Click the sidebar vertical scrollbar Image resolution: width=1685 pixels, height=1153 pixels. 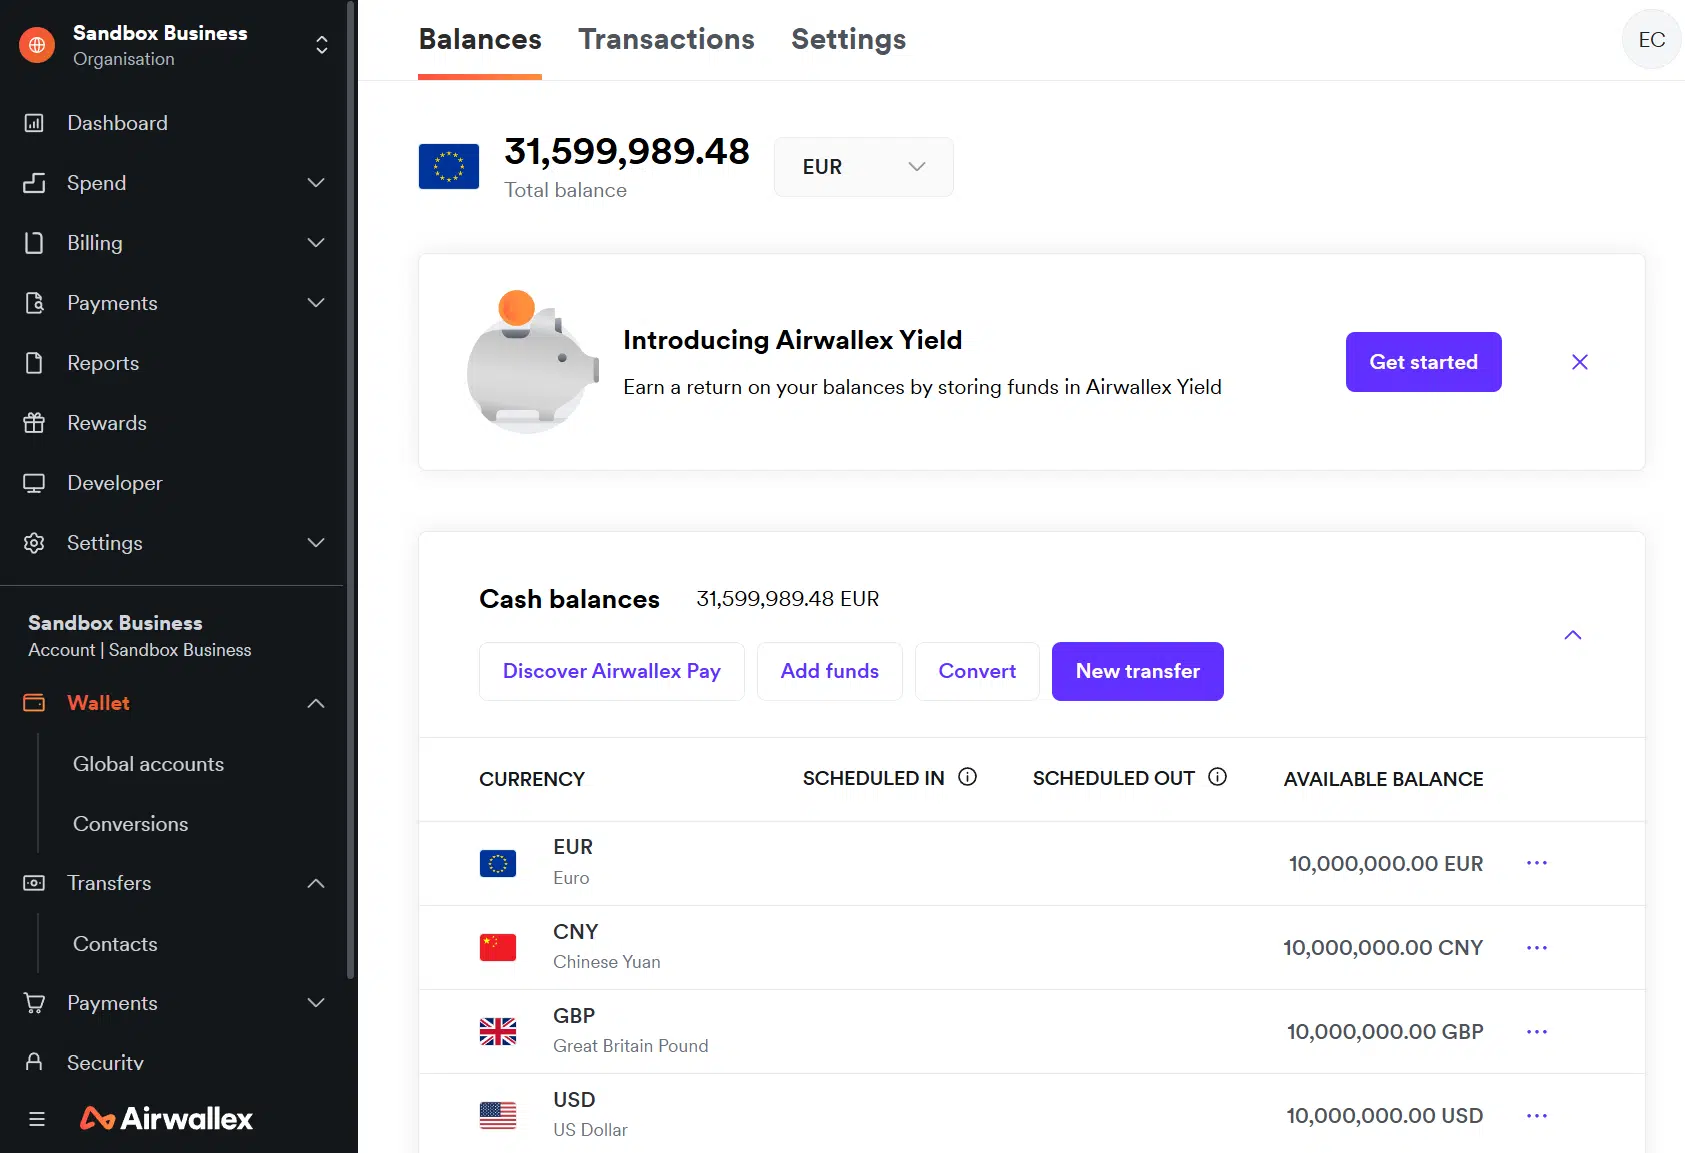pyautogui.click(x=350, y=490)
